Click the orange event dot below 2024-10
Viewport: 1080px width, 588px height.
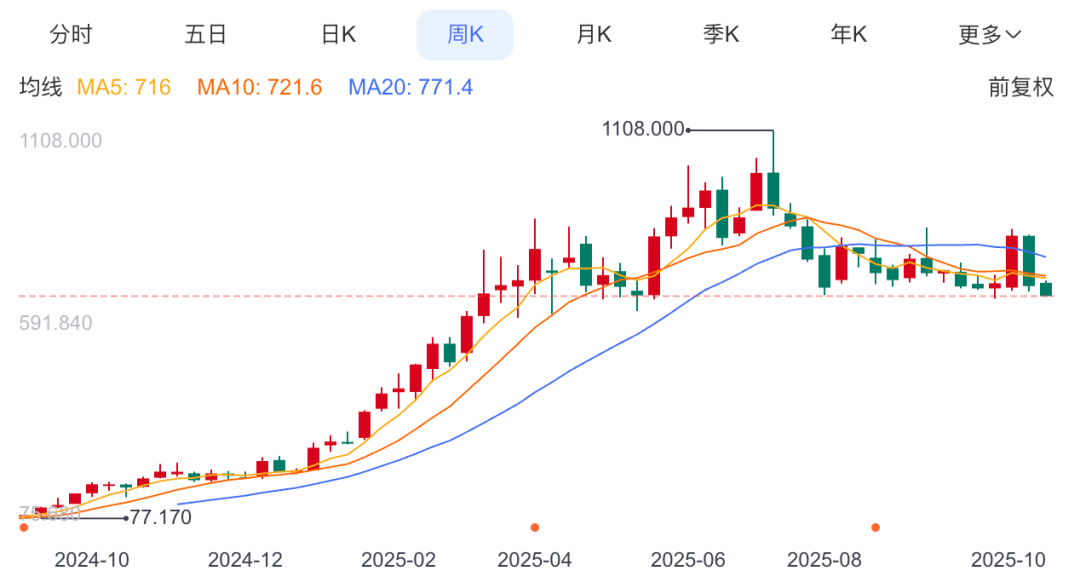pos(24,527)
